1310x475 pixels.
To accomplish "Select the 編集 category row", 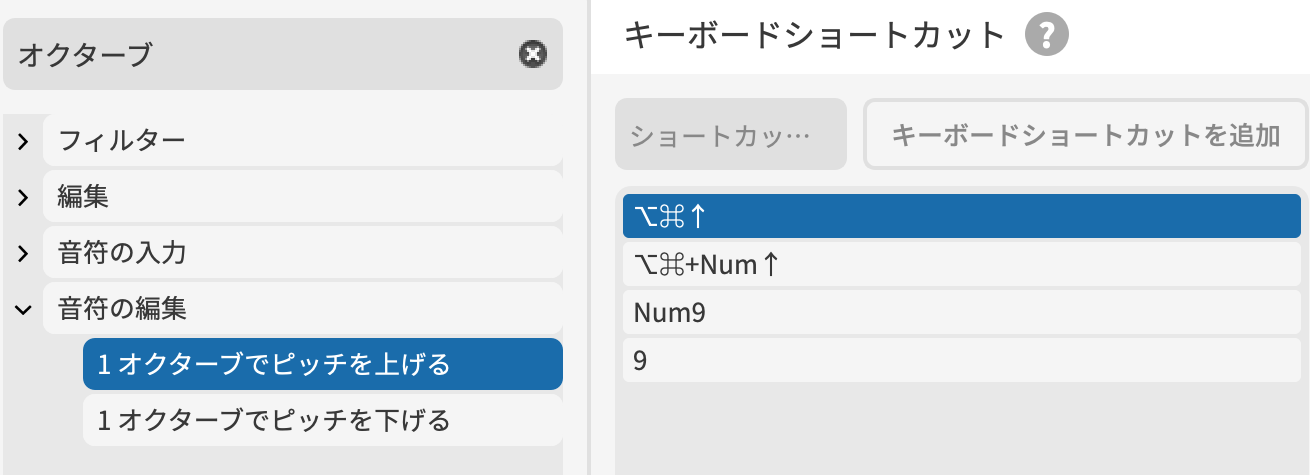I will click(300, 198).
